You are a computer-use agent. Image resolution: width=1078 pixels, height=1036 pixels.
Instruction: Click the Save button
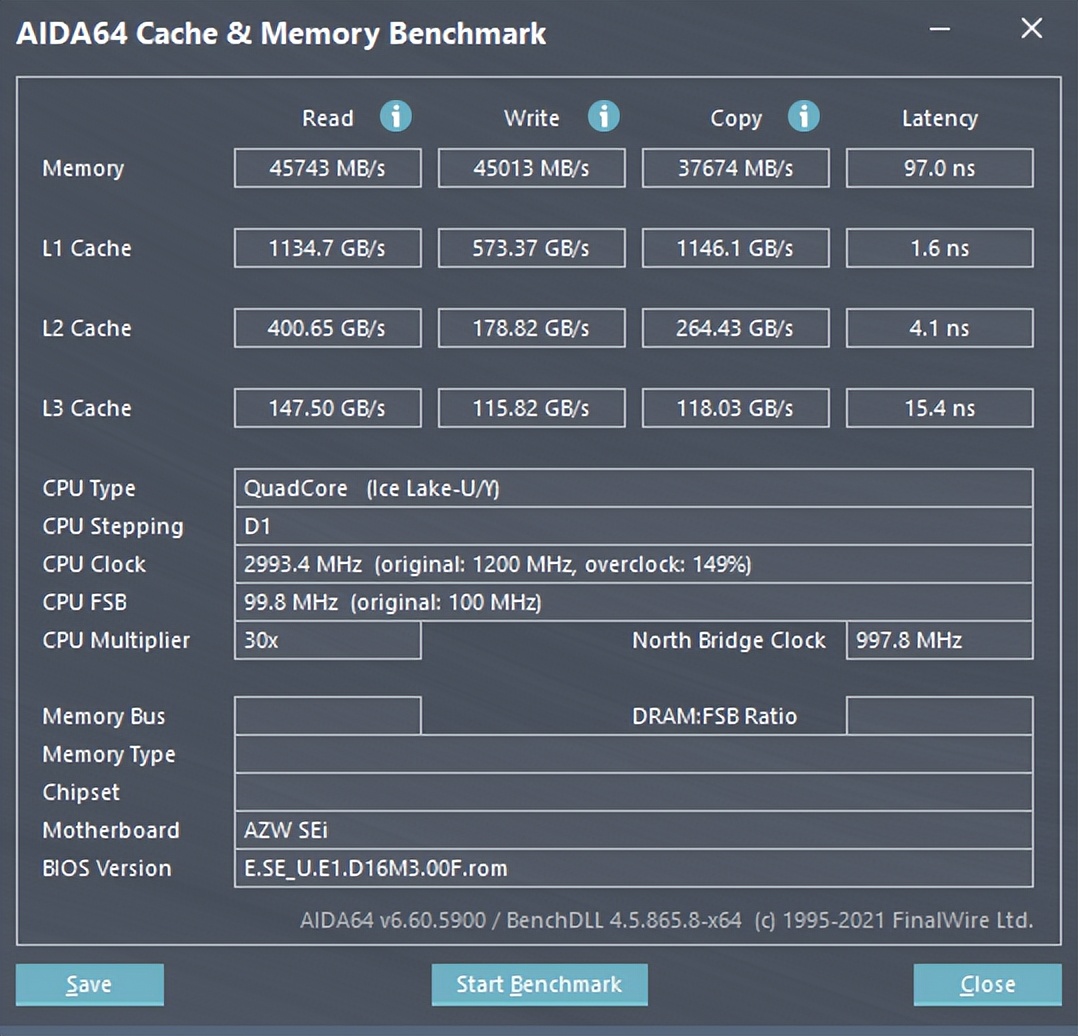click(89, 984)
